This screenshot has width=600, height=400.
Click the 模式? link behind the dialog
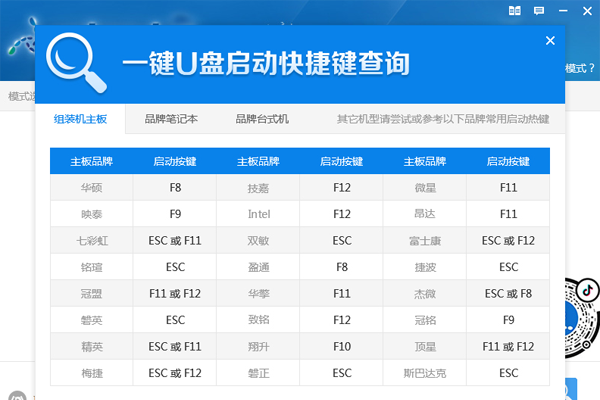(580, 69)
